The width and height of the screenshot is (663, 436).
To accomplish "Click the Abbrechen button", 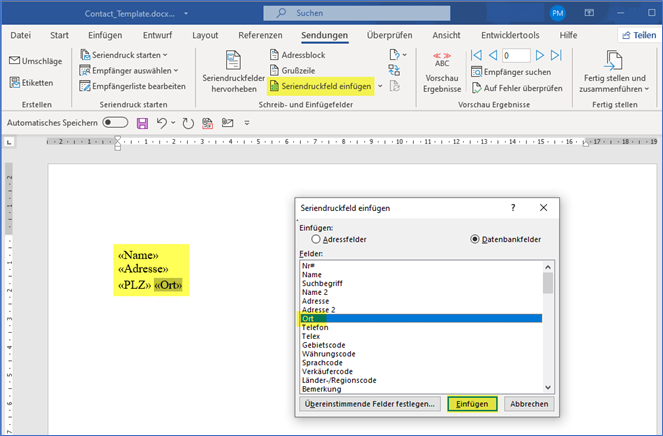I will pyautogui.click(x=530, y=403).
